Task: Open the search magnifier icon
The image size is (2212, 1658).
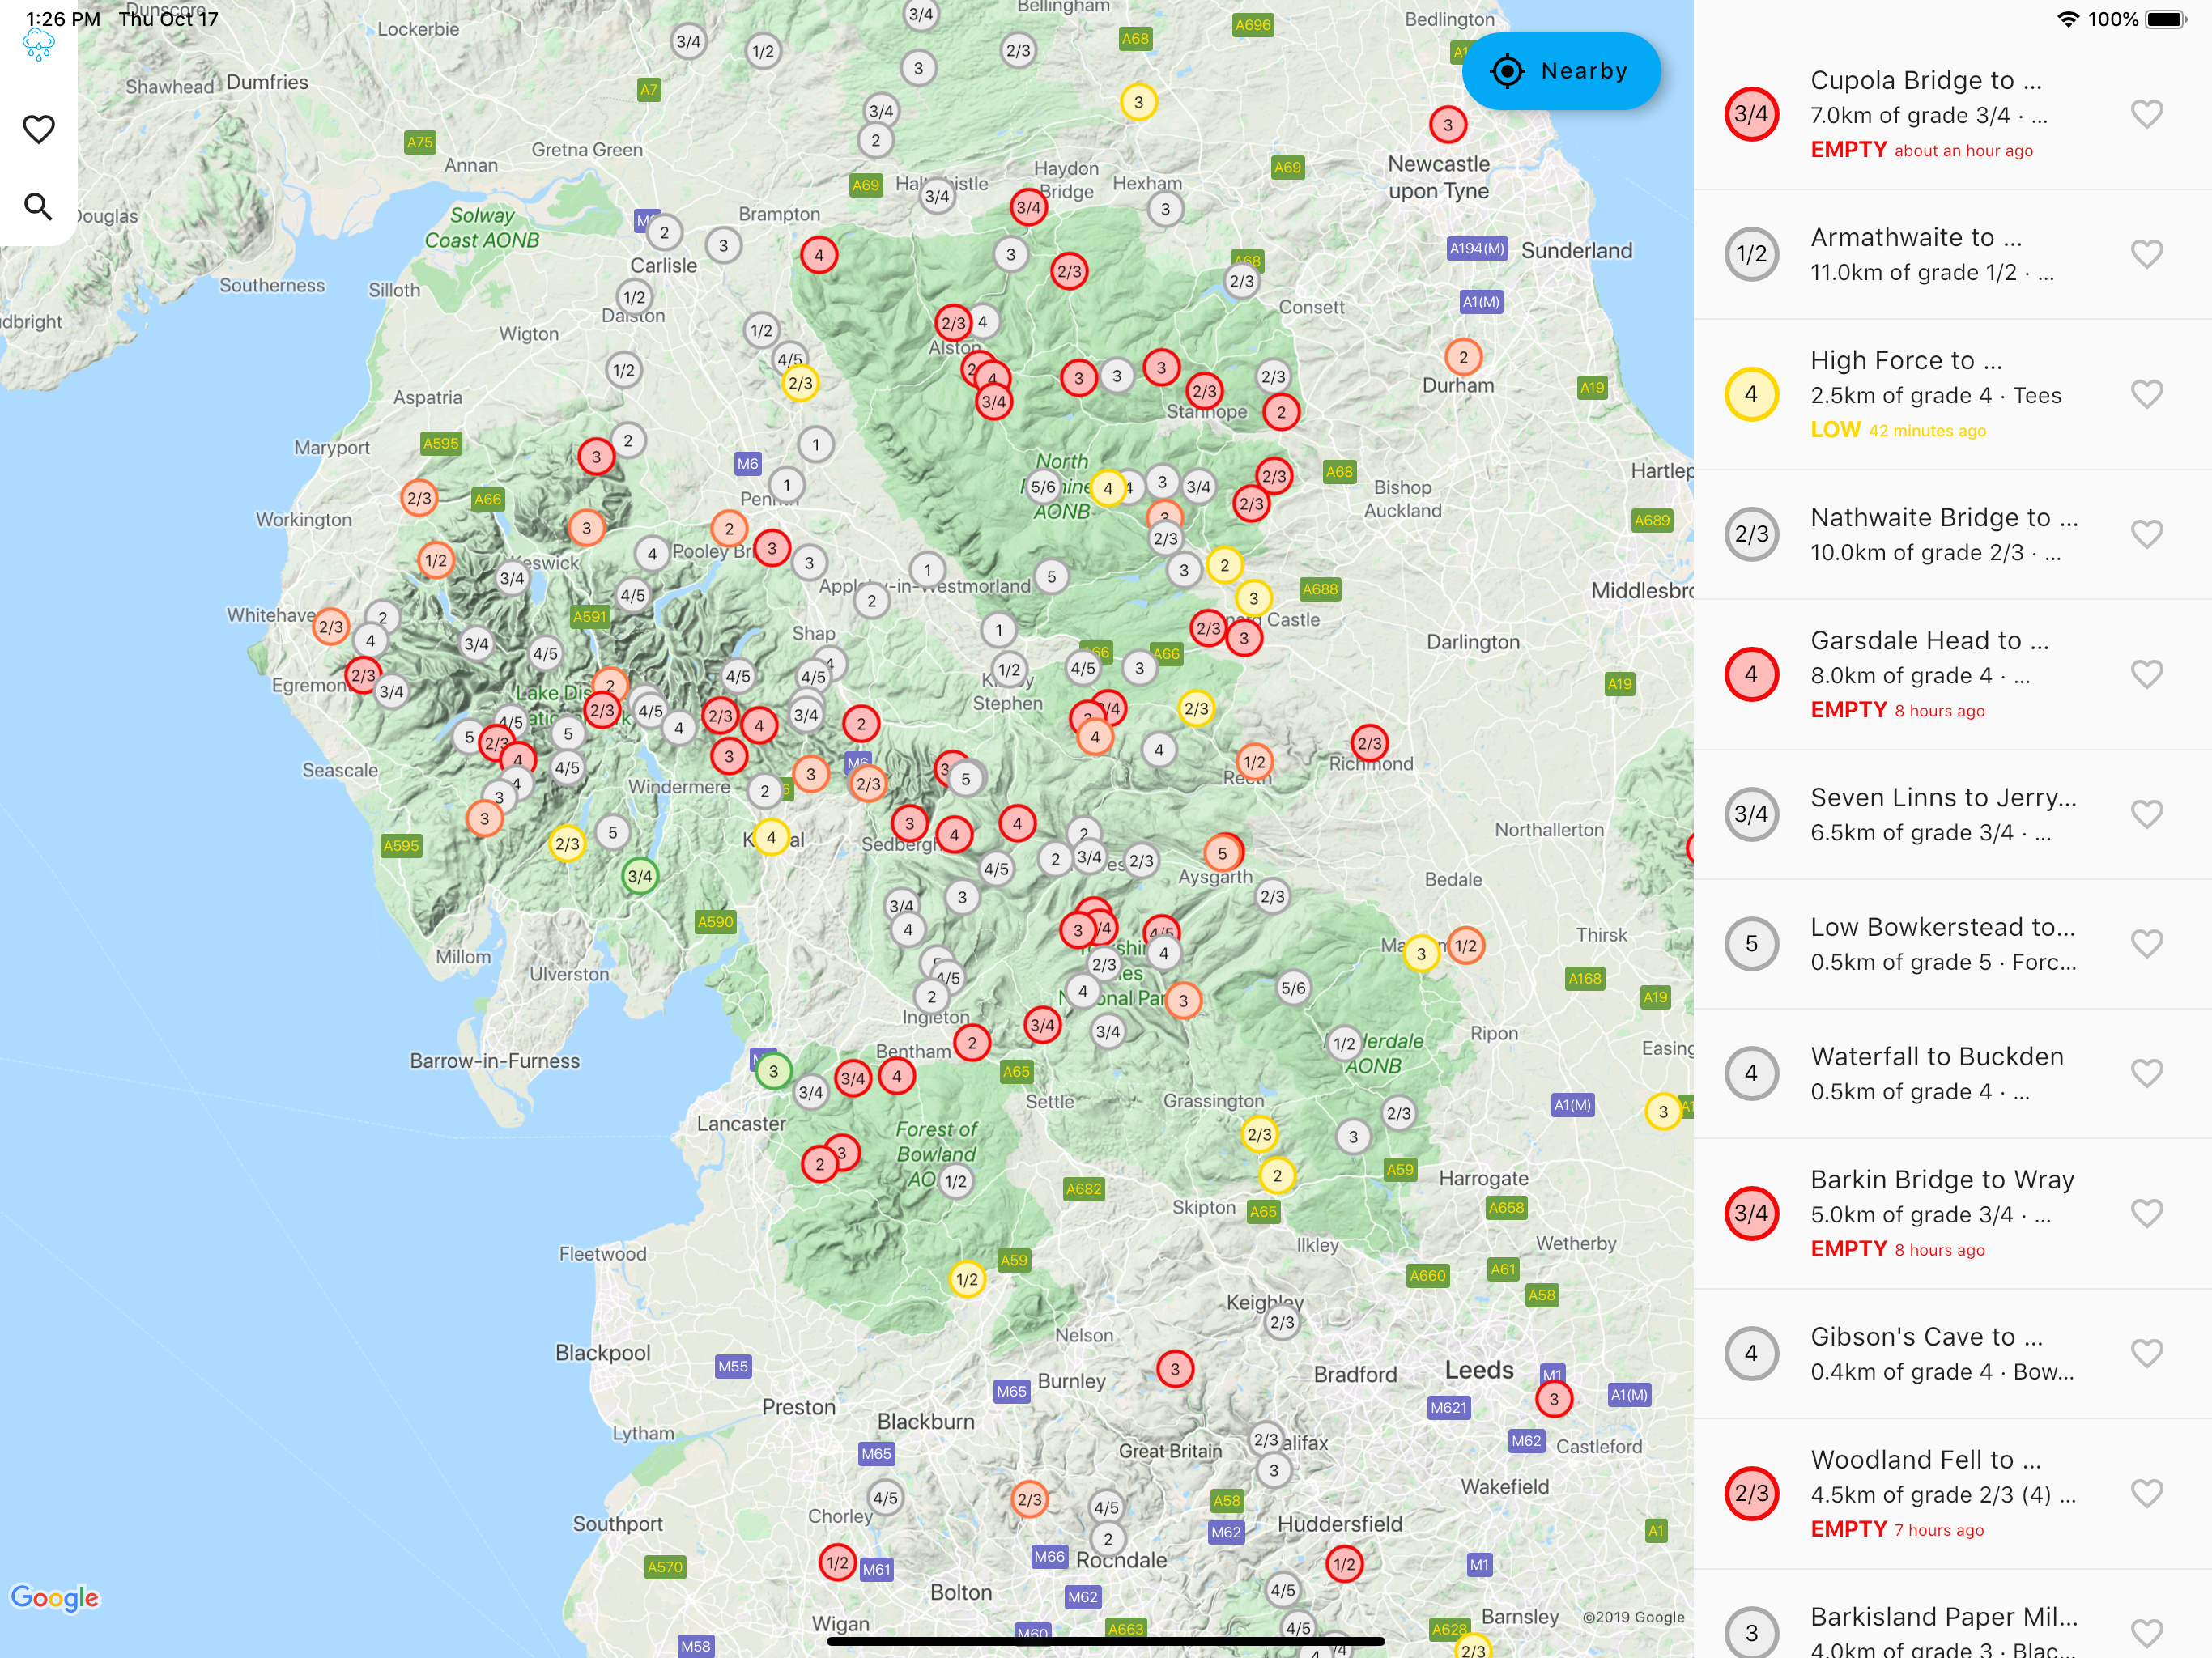Action: (x=38, y=206)
